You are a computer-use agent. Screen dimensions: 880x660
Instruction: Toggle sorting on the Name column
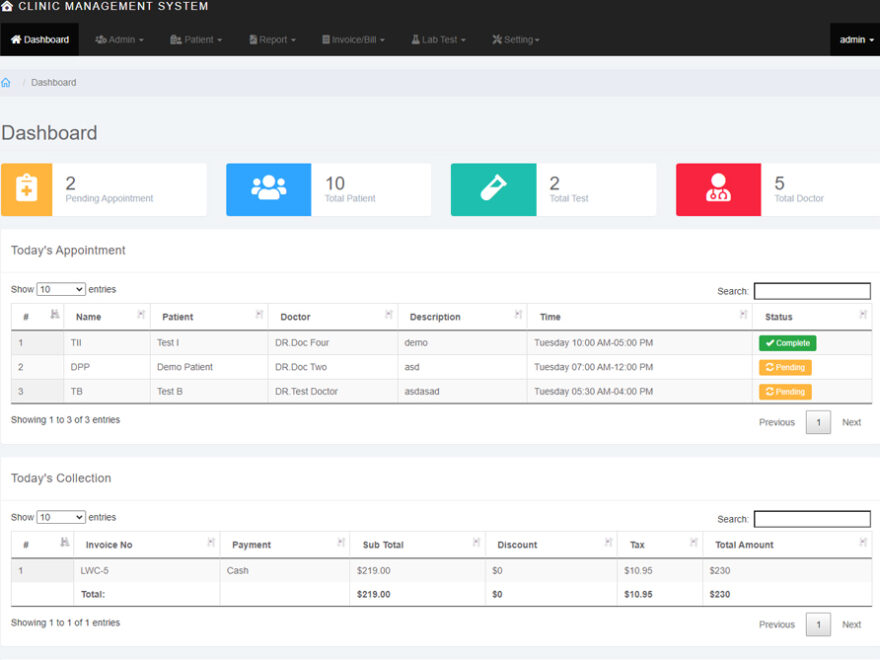107,317
